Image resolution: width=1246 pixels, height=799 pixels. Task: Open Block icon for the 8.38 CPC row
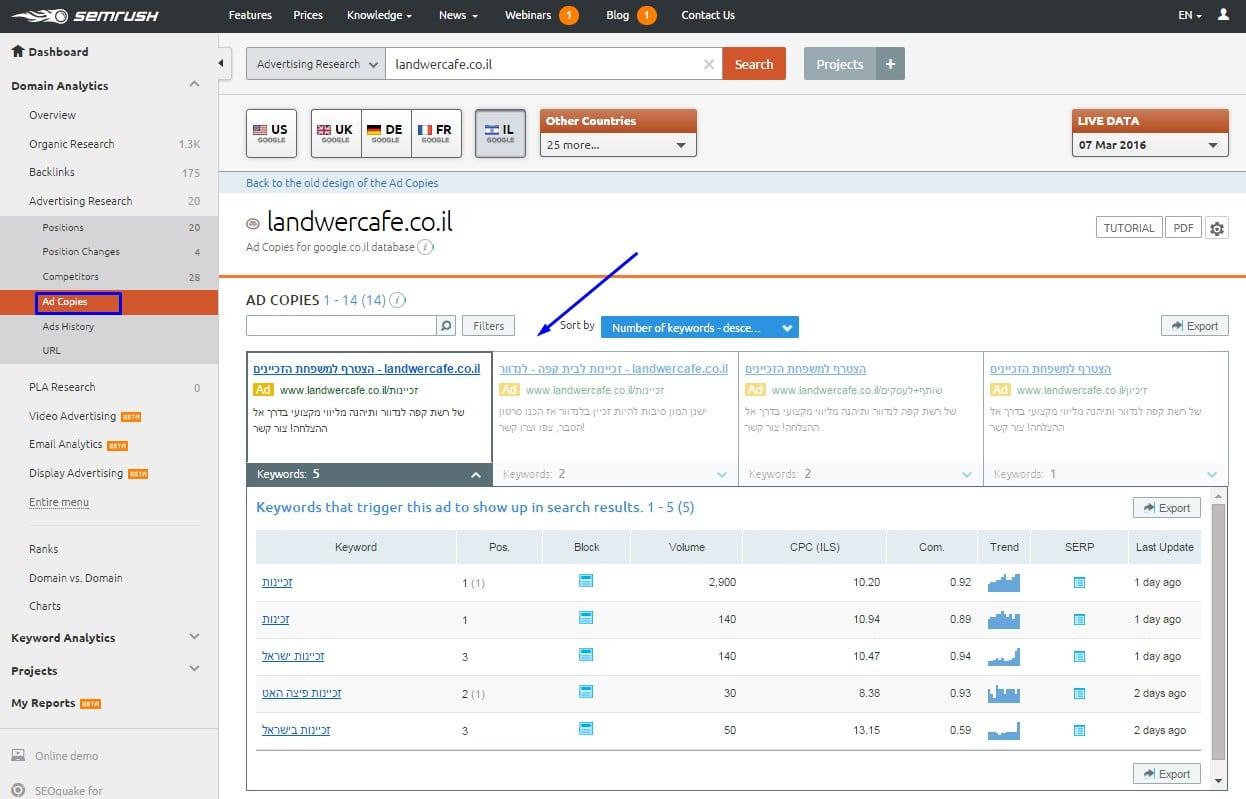pos(586,692)
